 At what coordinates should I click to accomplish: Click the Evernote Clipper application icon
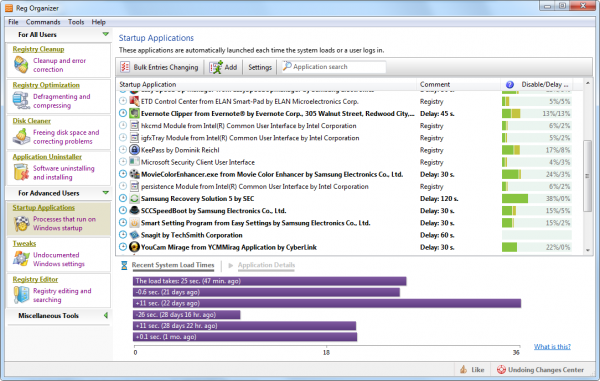click(134, 113)
